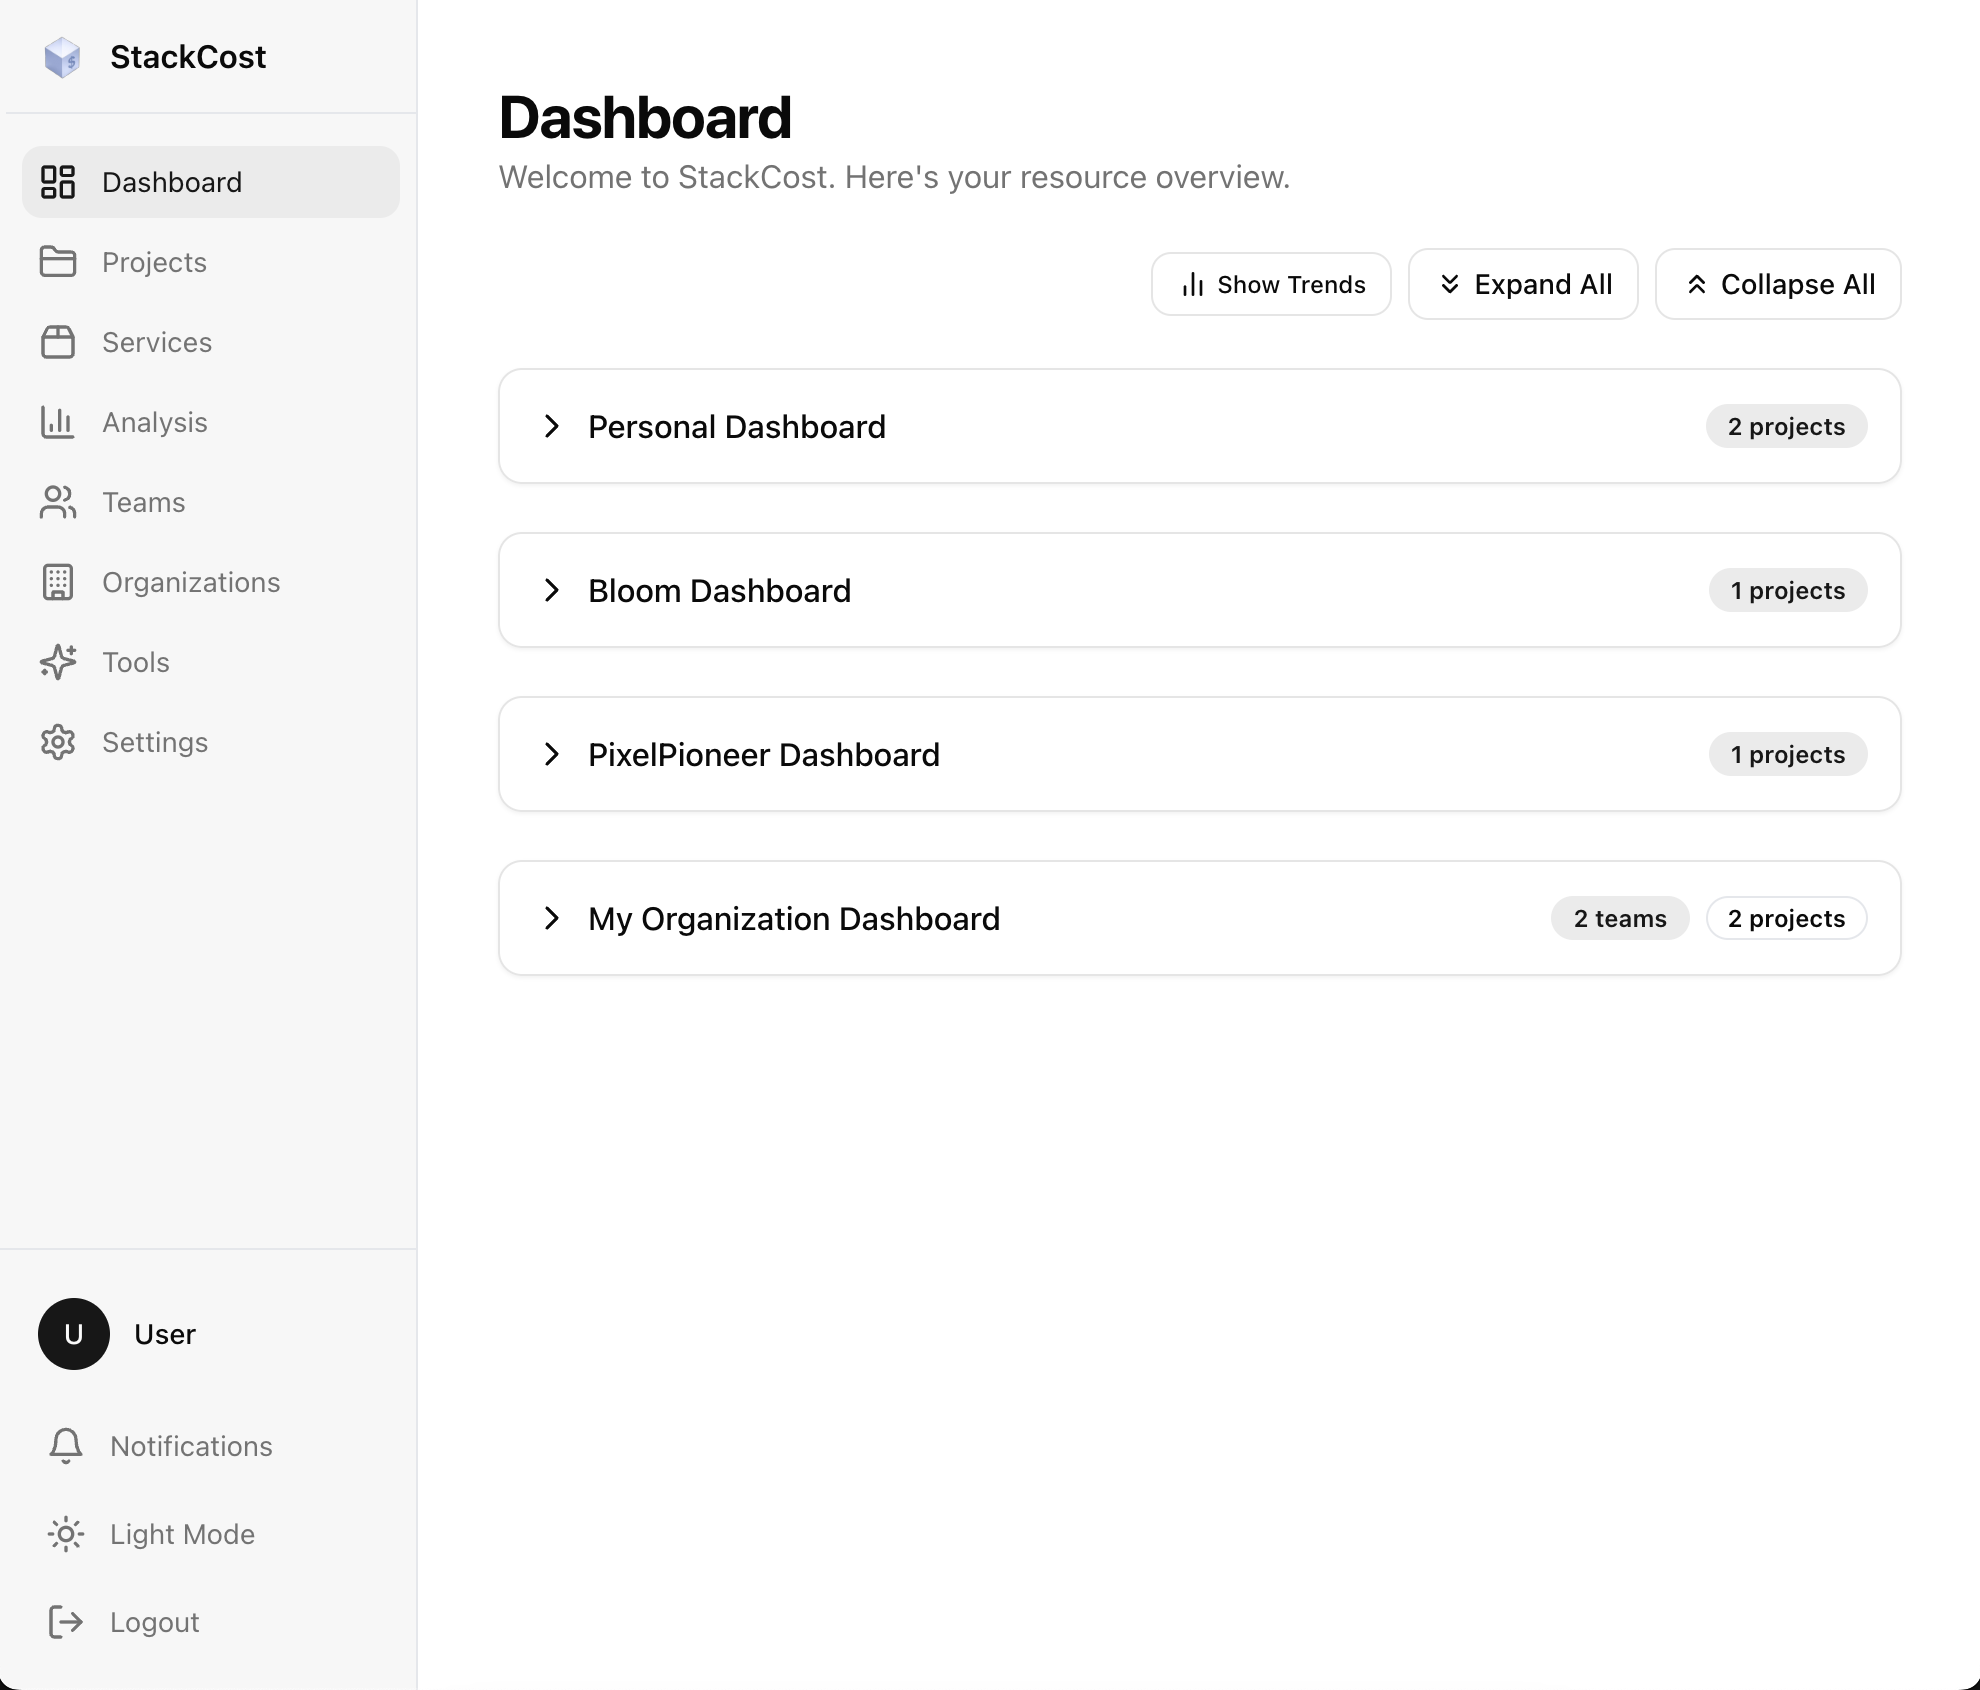Click the Personal Dashboard title text
This screenshot has width=1980, height=1690.
click(737, 426)
